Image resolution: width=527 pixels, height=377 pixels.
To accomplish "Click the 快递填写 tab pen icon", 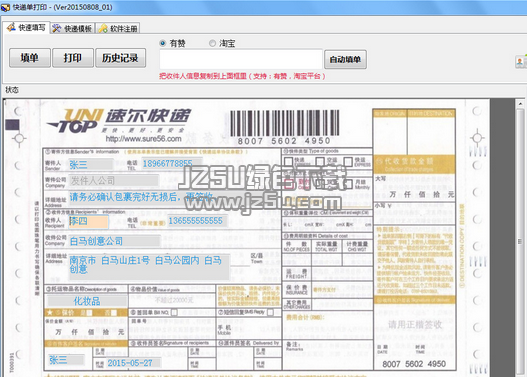I will (12, 28).
